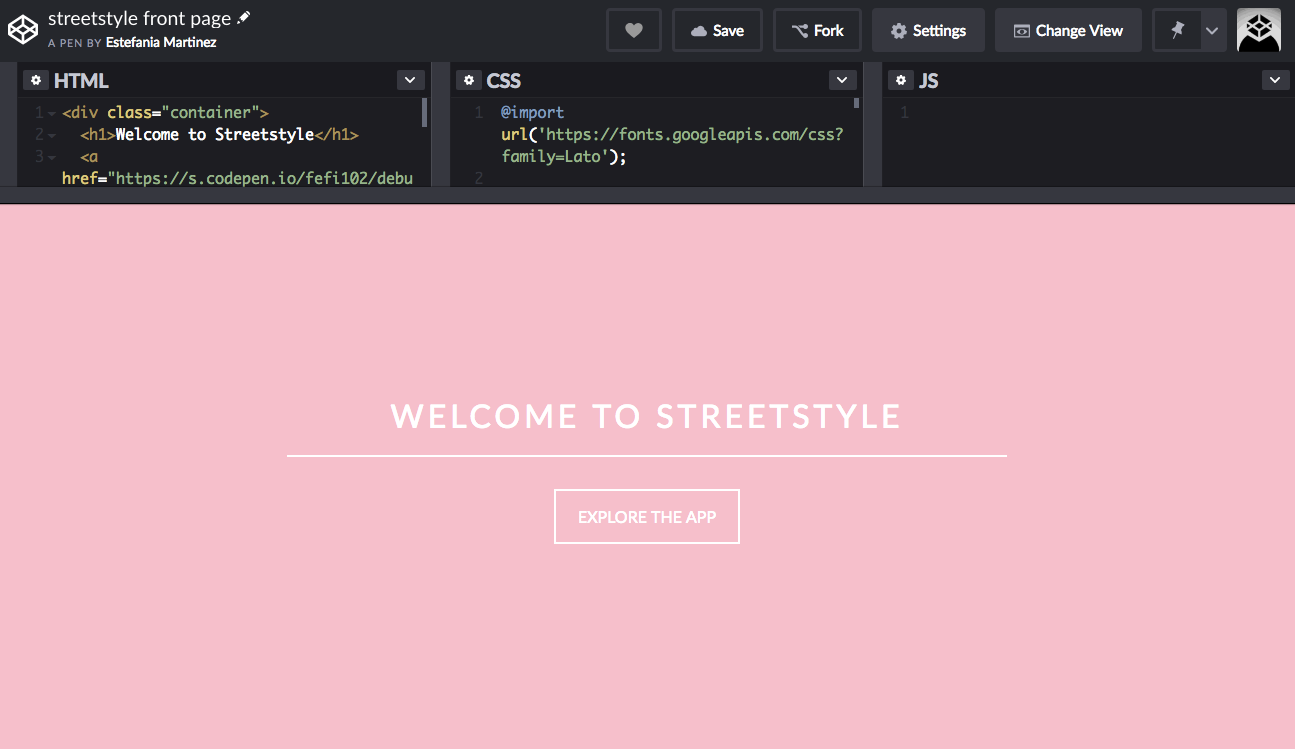
Task: Pin the pen with pushpin icon
Action: (x=1177, y=31)
